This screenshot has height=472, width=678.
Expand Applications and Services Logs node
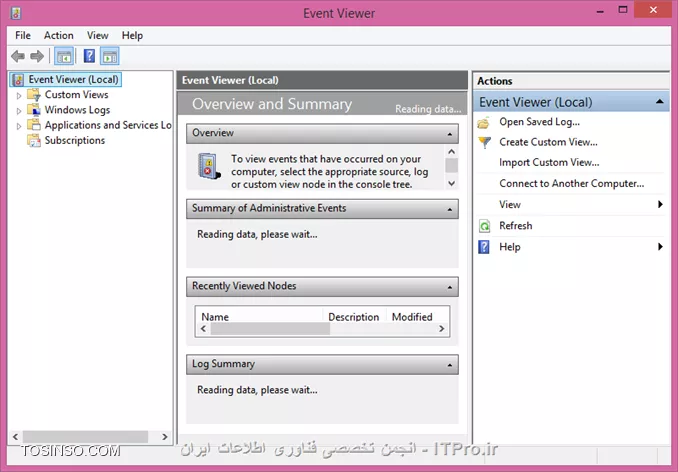(19, 126)
